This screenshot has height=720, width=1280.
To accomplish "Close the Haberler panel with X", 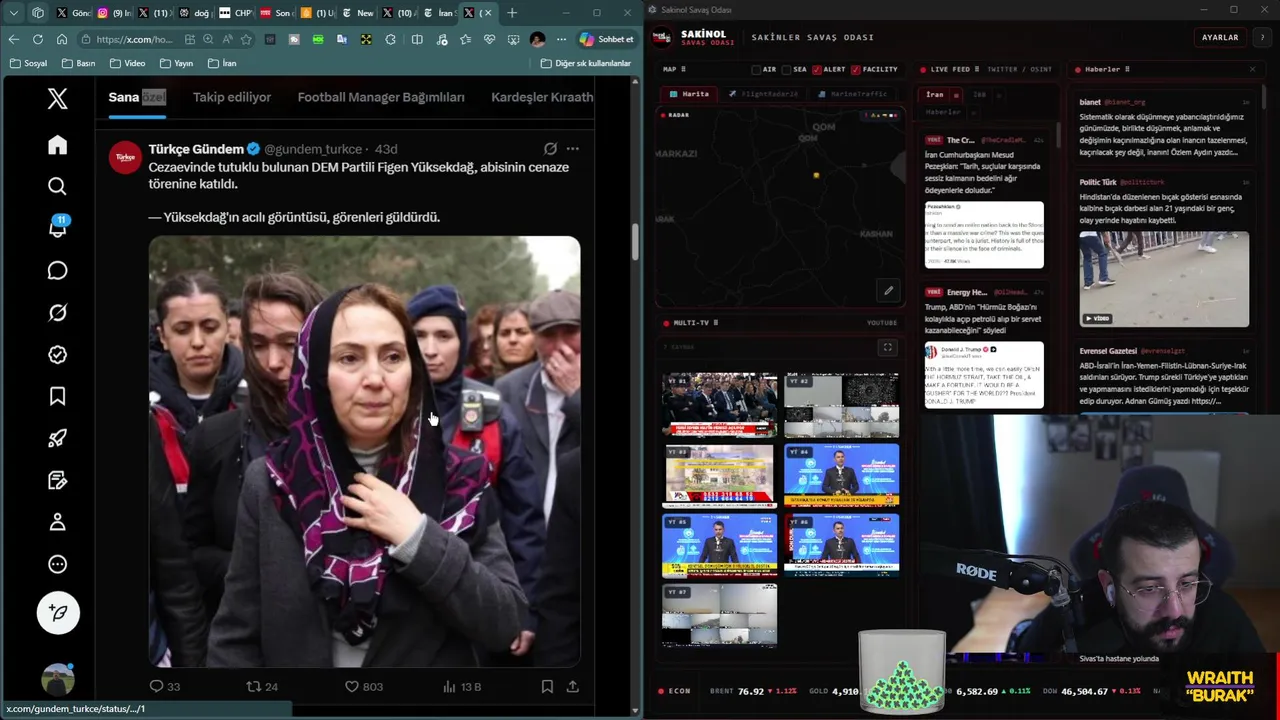I will (1252, 69).
